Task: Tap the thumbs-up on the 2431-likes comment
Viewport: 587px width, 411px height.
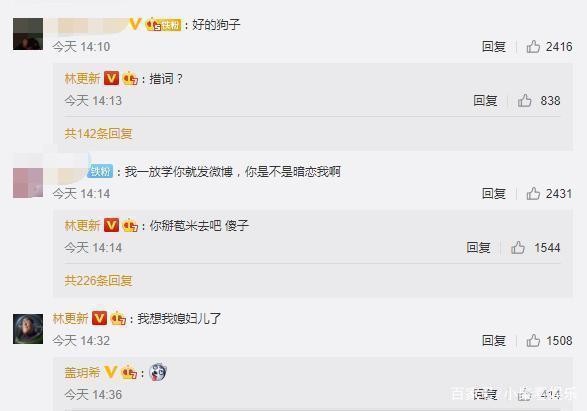Action: pyautogui.click(x=533, y=194)
